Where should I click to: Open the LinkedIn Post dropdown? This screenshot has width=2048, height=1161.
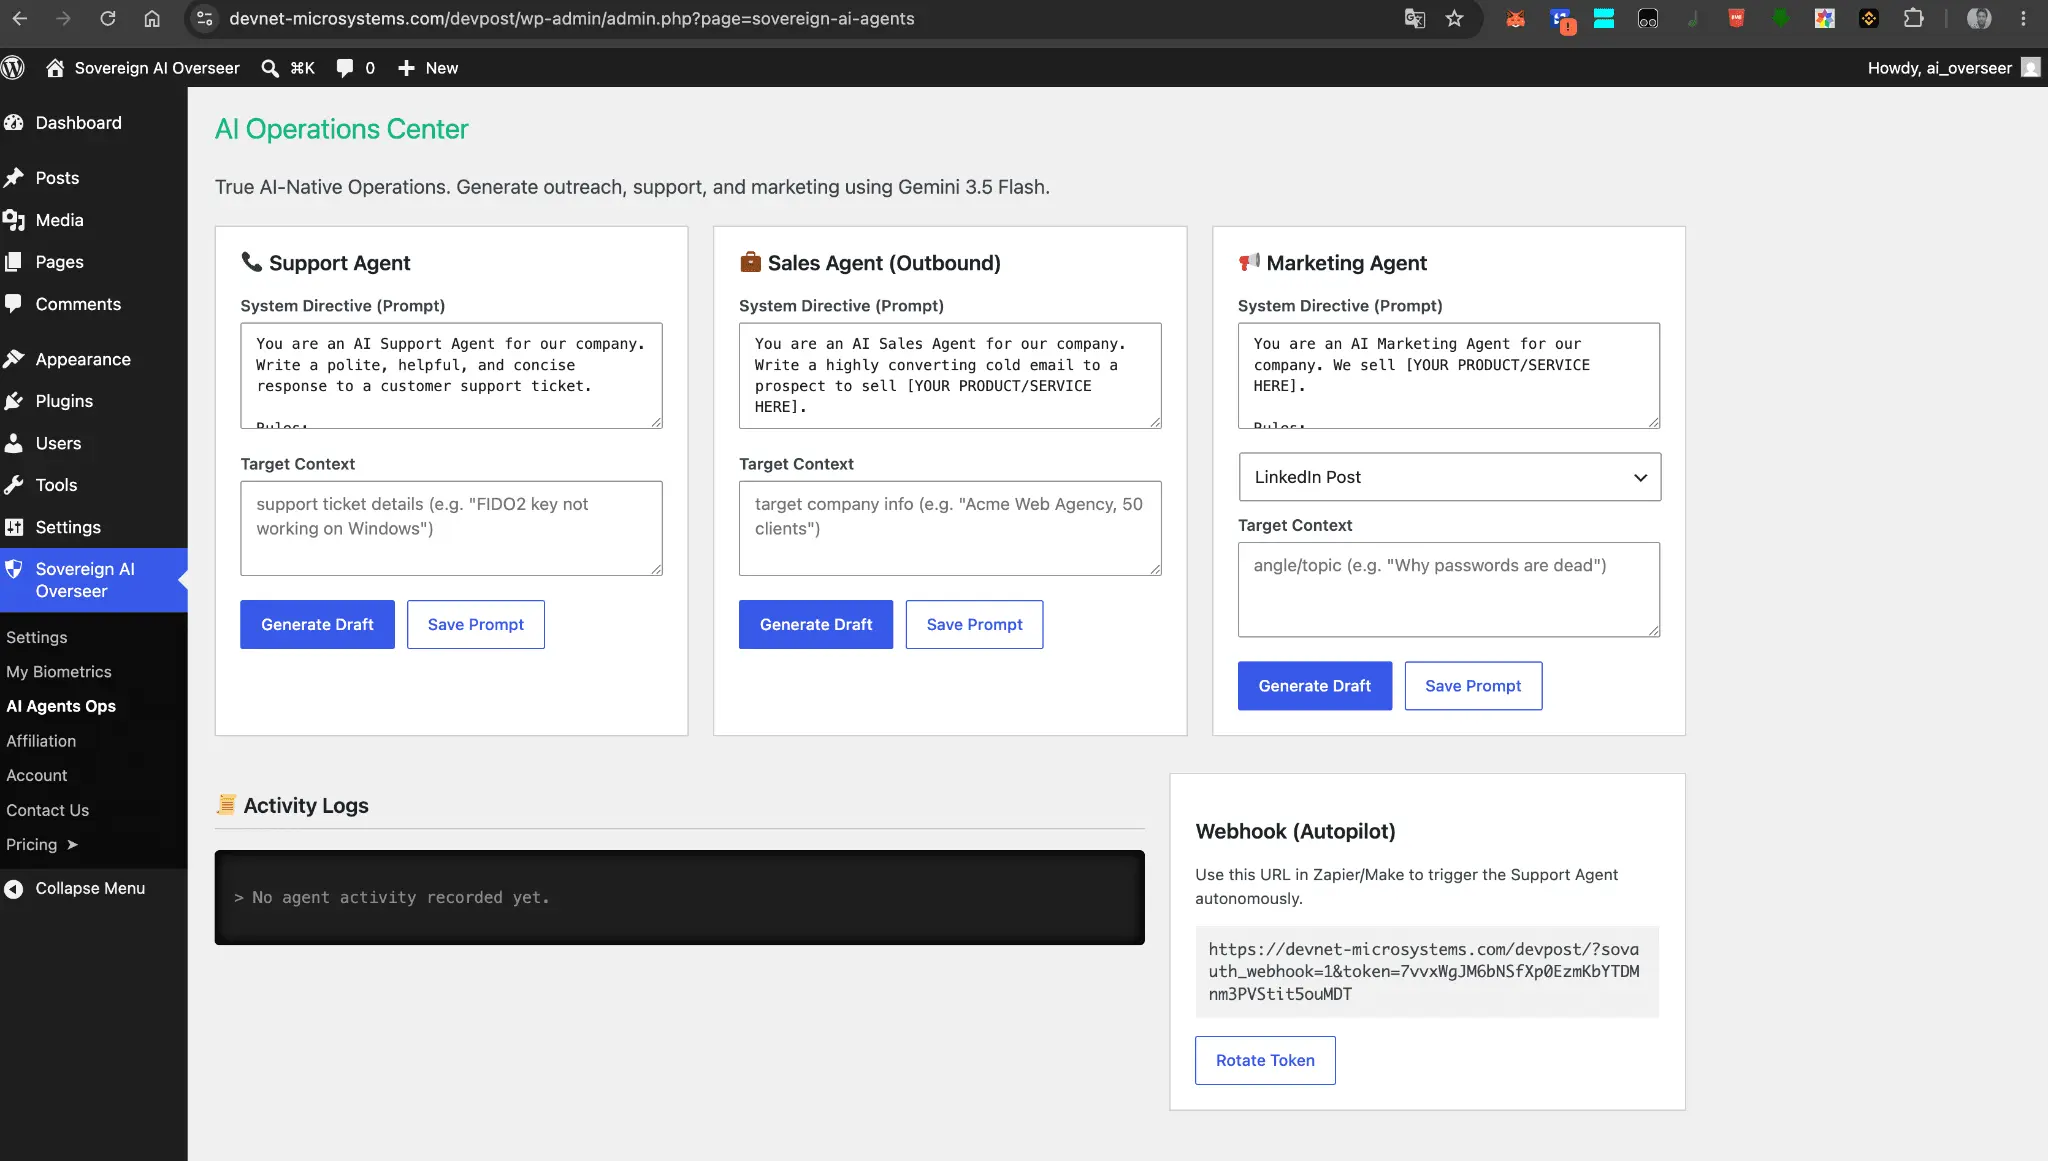point(1449,477)
